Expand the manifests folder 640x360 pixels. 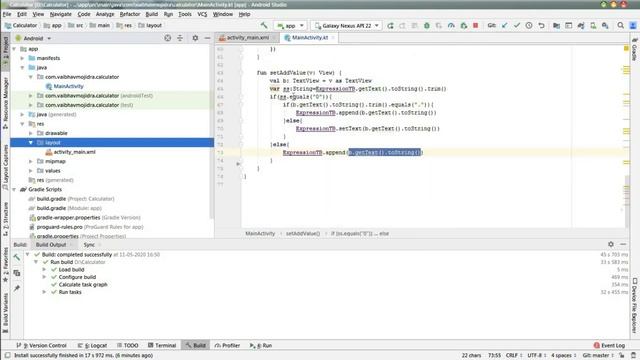[23, 58]
